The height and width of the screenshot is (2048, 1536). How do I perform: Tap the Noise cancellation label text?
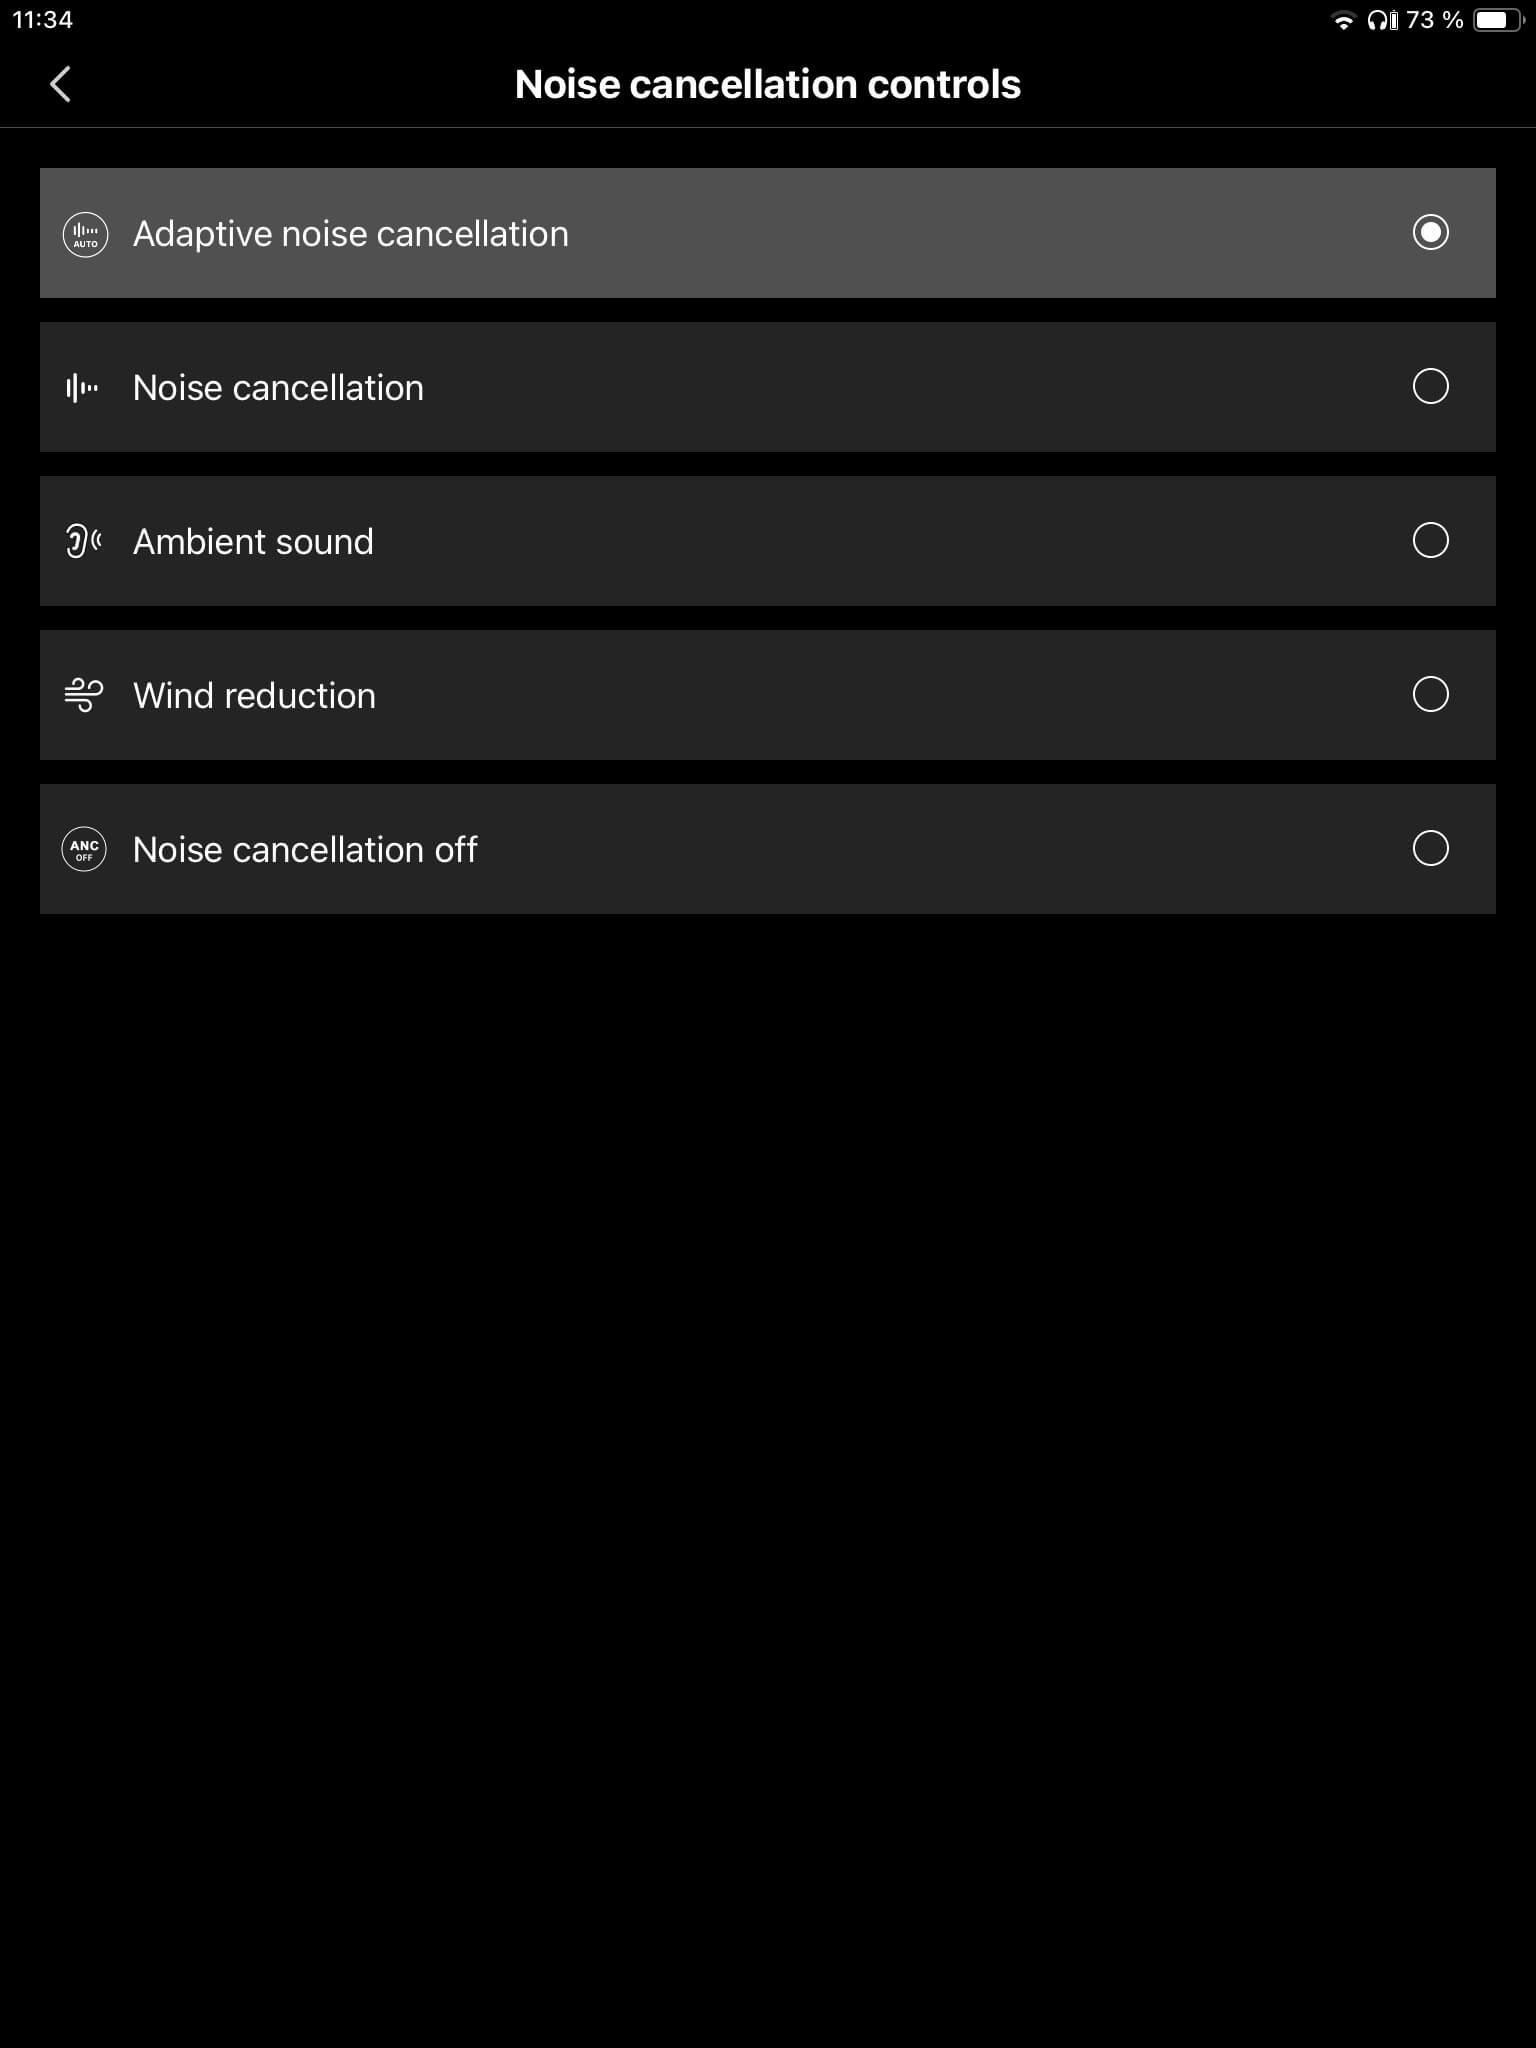click(278, 388)
